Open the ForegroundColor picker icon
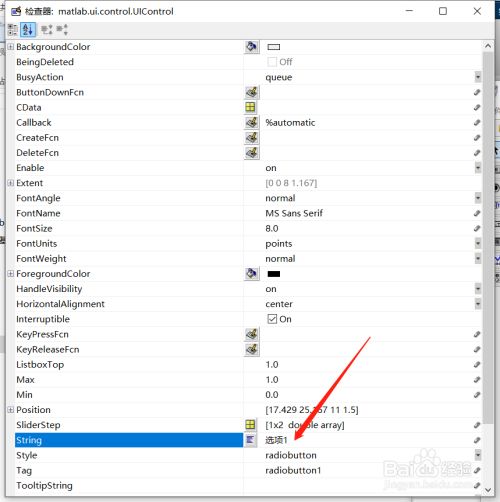Screen dimensions: 500x502 pos(252,274)
